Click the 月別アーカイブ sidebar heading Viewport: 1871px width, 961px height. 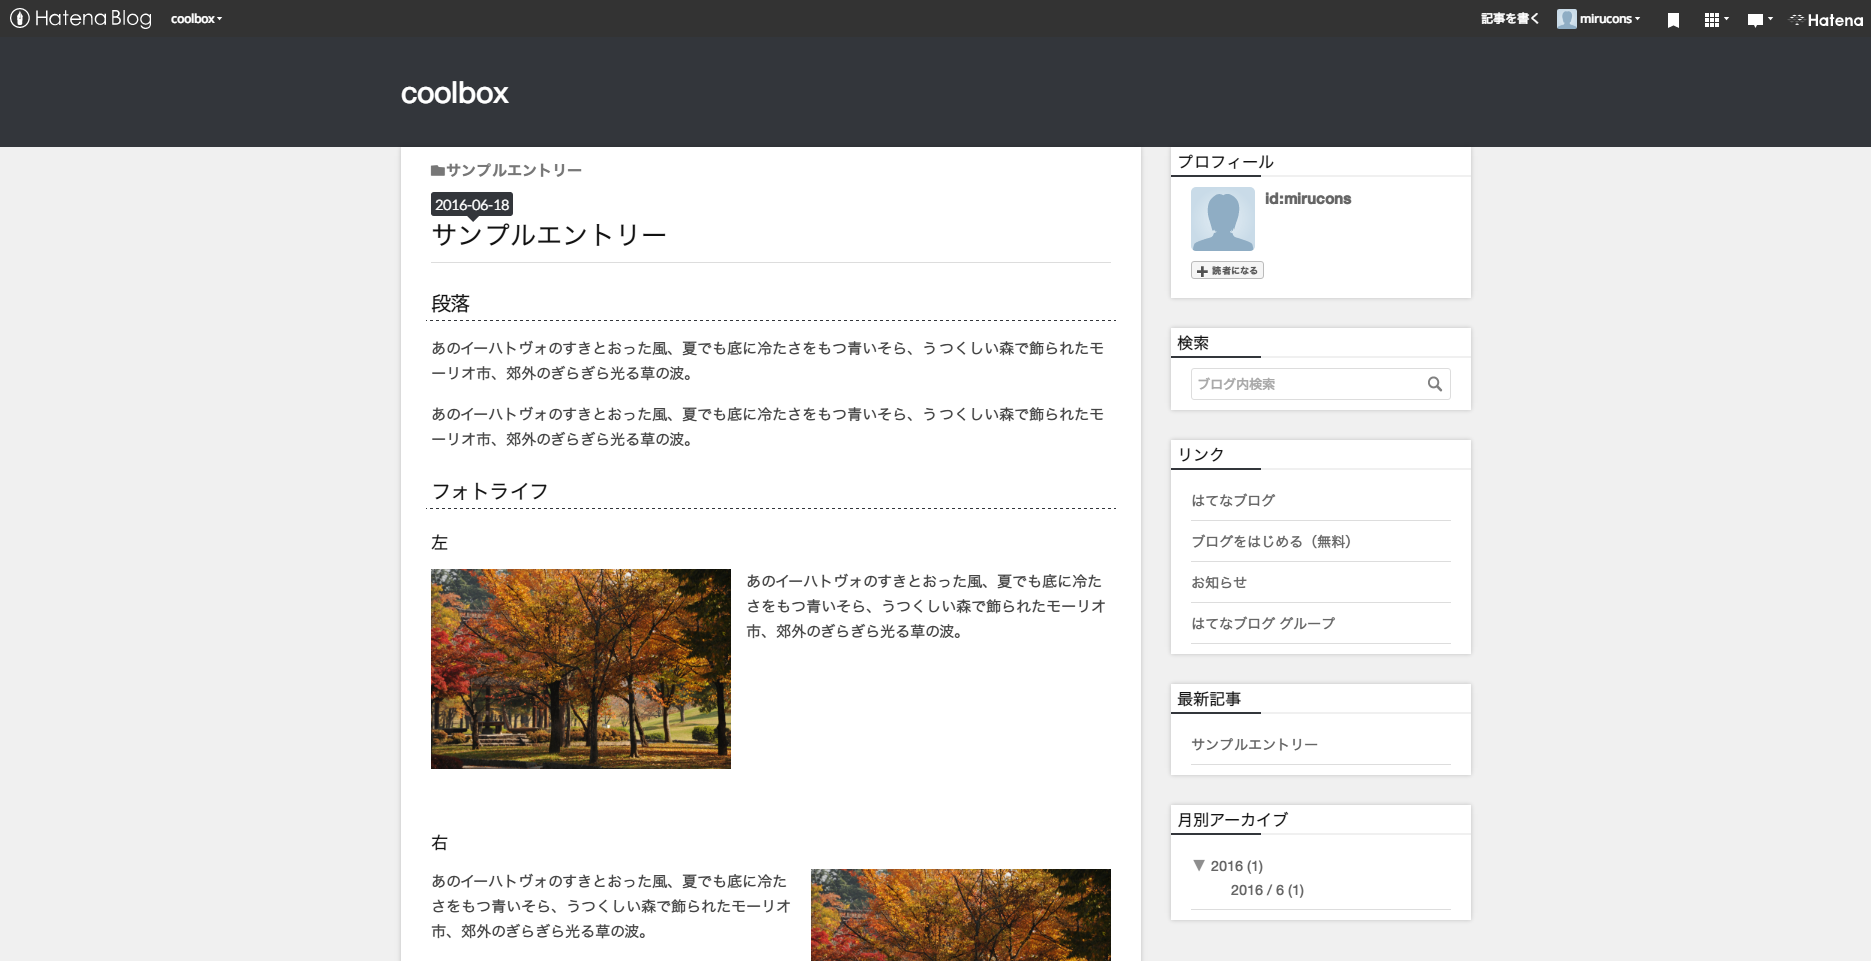point(1232,820)
